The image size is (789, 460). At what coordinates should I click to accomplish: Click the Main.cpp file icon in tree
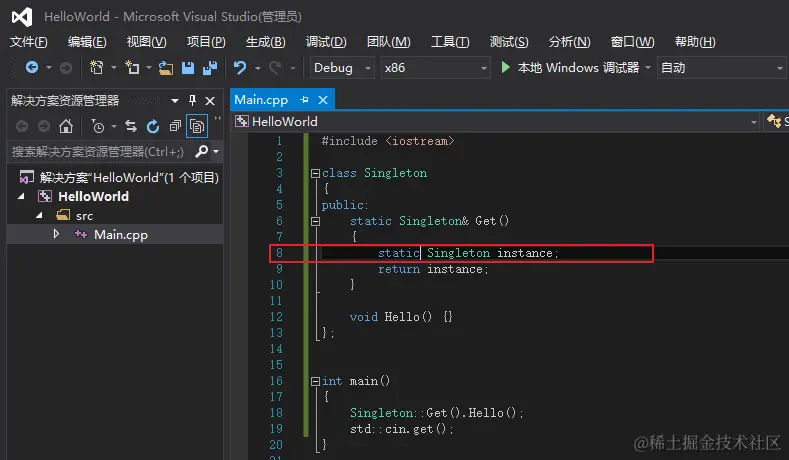[81, 234]
